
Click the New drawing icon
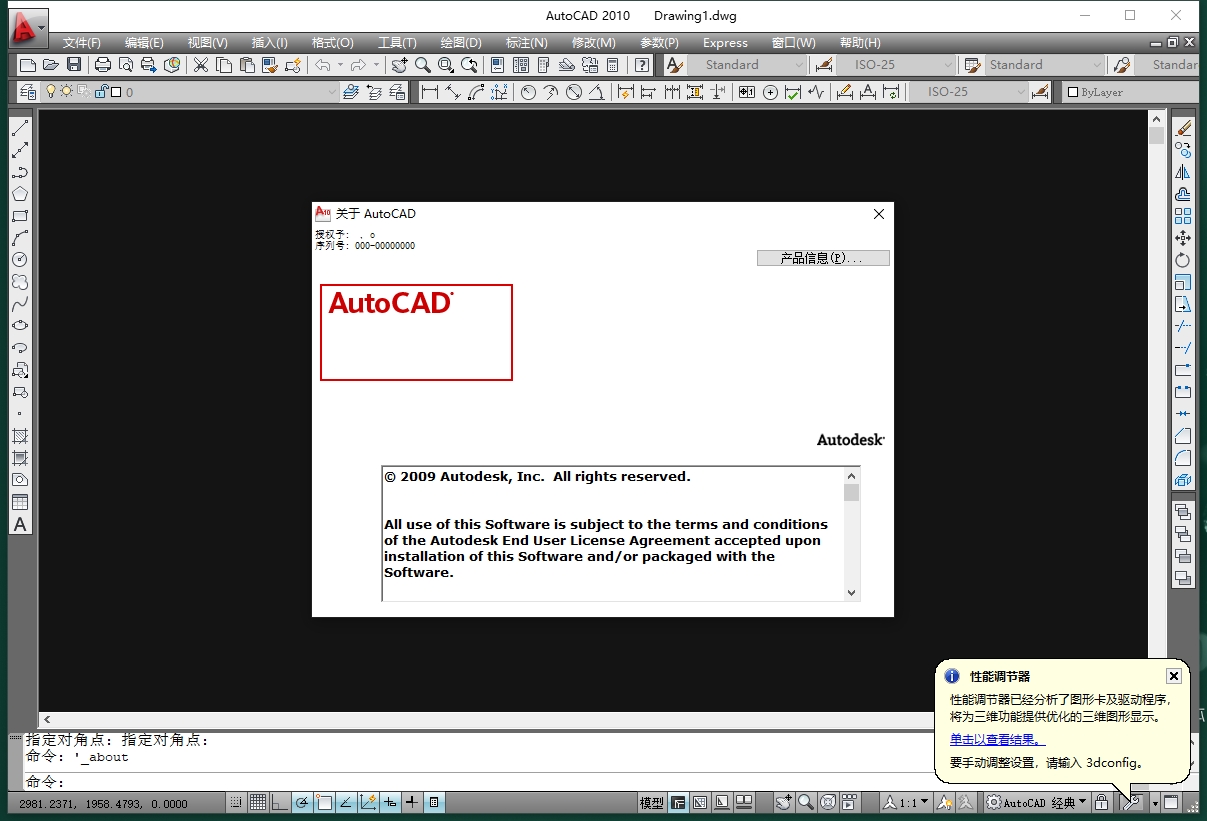[28, 65]
